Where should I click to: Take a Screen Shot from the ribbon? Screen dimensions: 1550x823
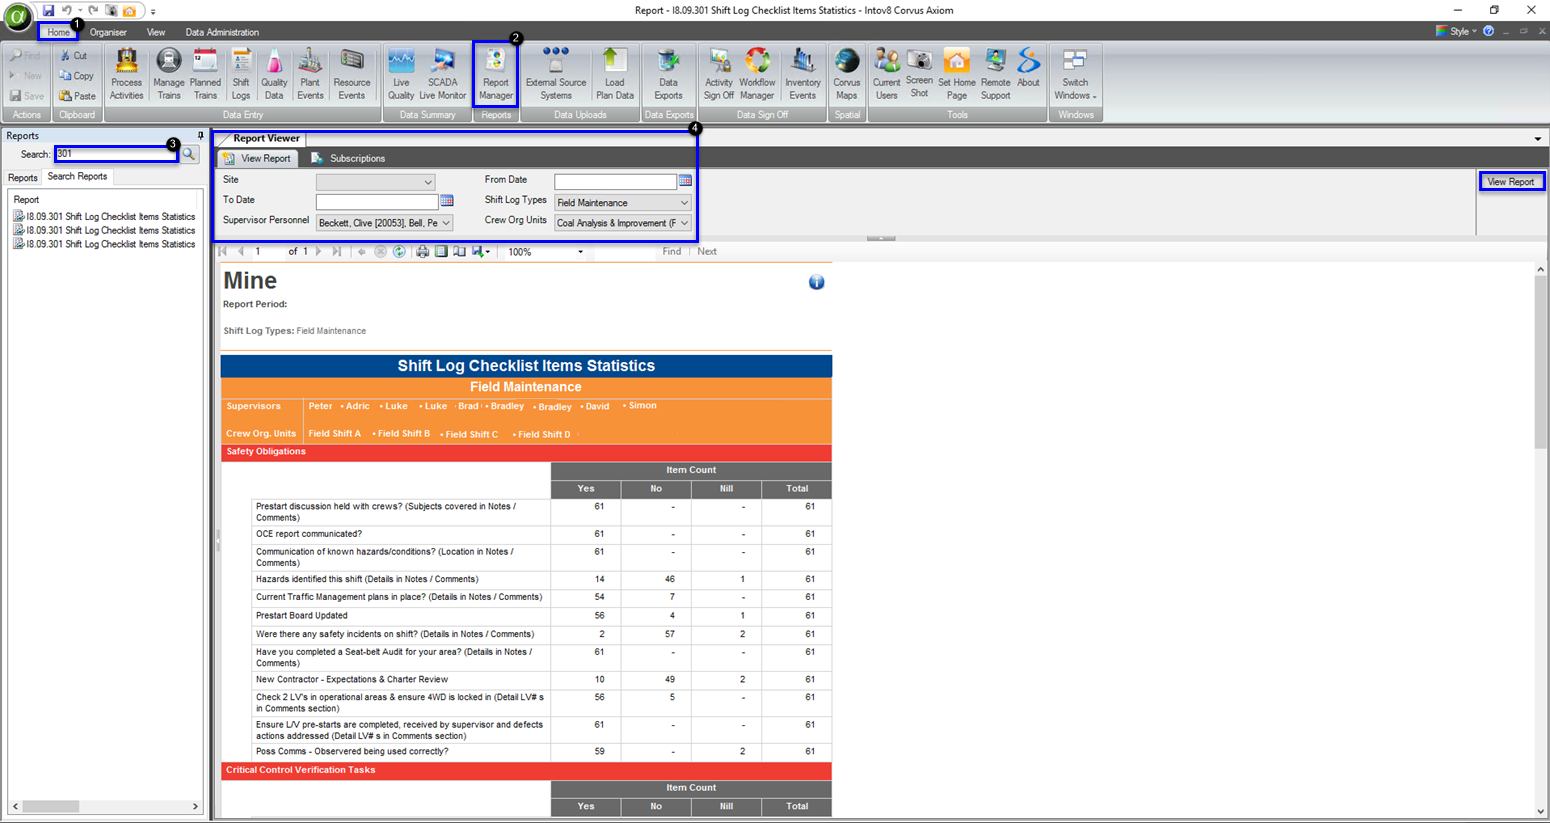pyautogui.click(x=919, y=75)
